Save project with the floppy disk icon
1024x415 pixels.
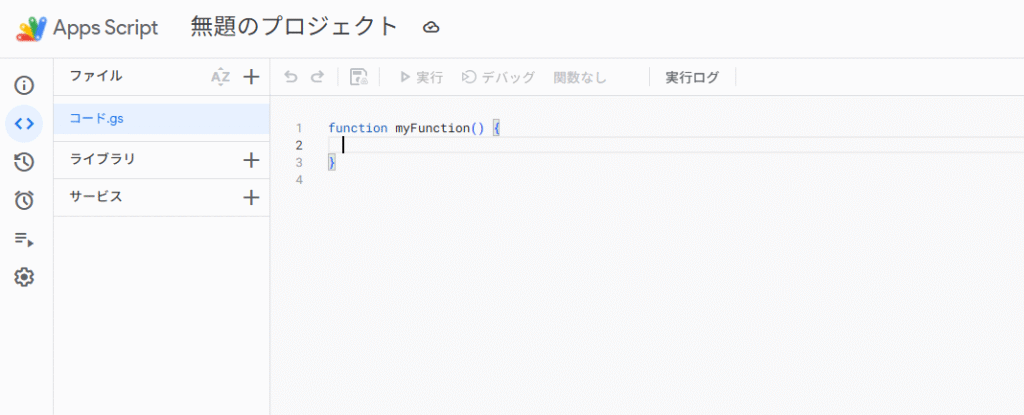(359, 77)
